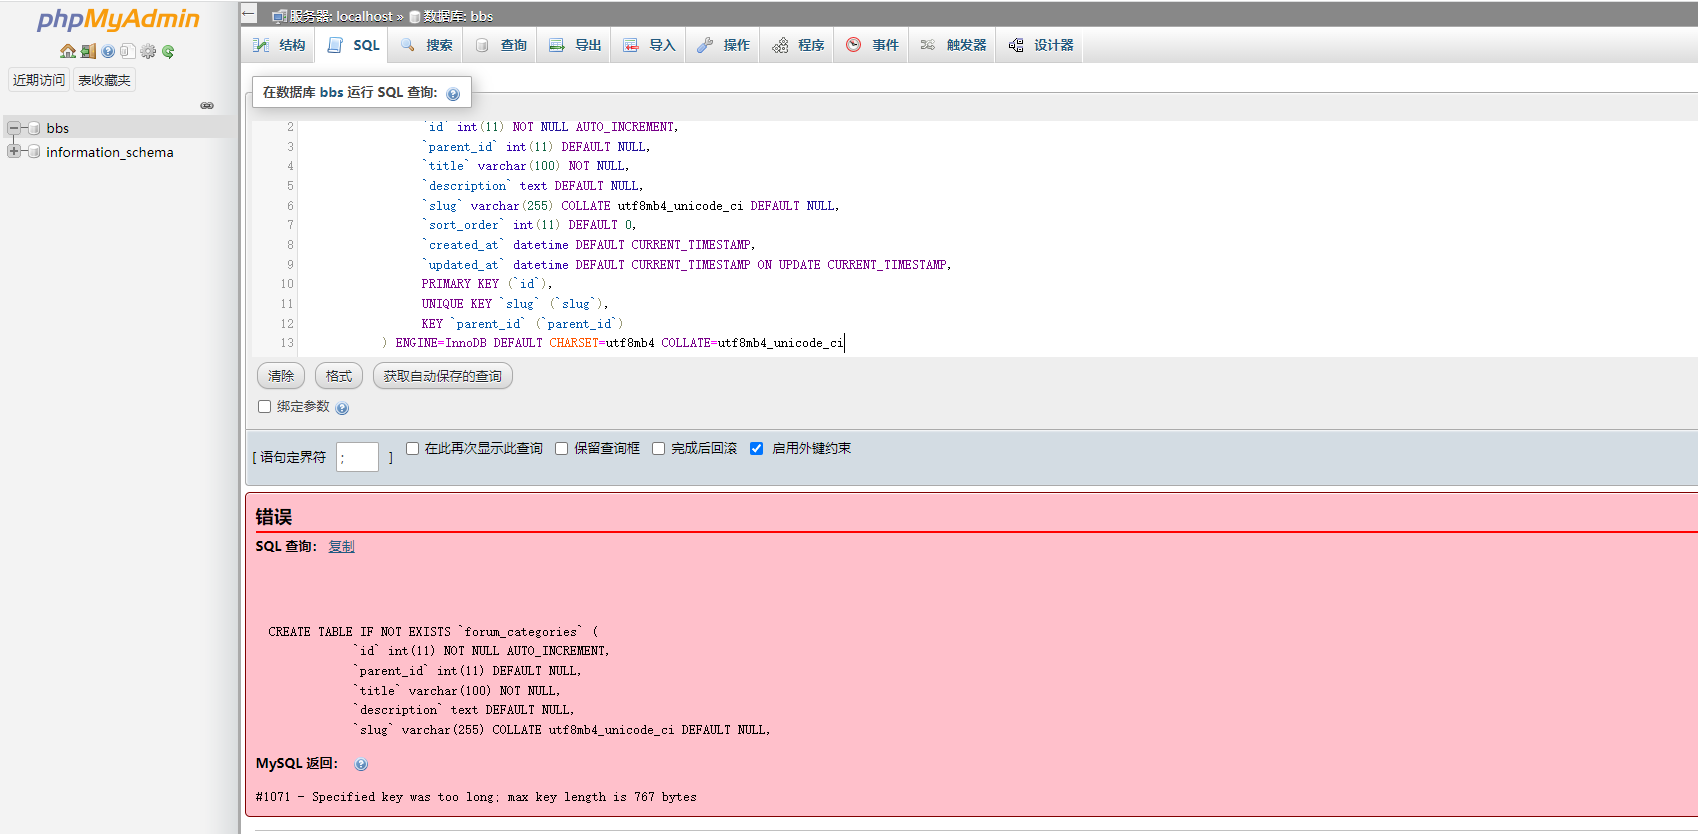The height and width of the screenshot is (834, 1698).
Task: Open MySQL 返回 error help icon
Action: pyautogui.click(x=361, y=764)
